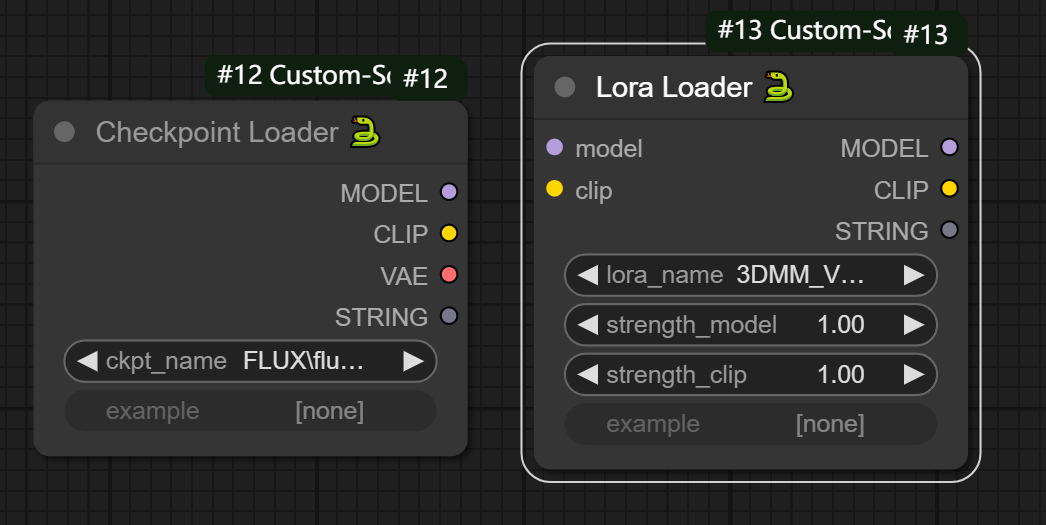
Task: Click the MODEL output socket on Checkpoint Loader
Action: pyautogui.click(x=449, y=192)
